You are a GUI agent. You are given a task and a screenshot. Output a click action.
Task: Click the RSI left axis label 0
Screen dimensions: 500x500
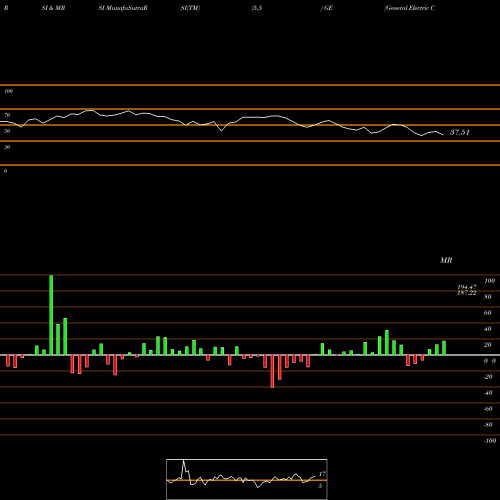[x=5, y=171]
